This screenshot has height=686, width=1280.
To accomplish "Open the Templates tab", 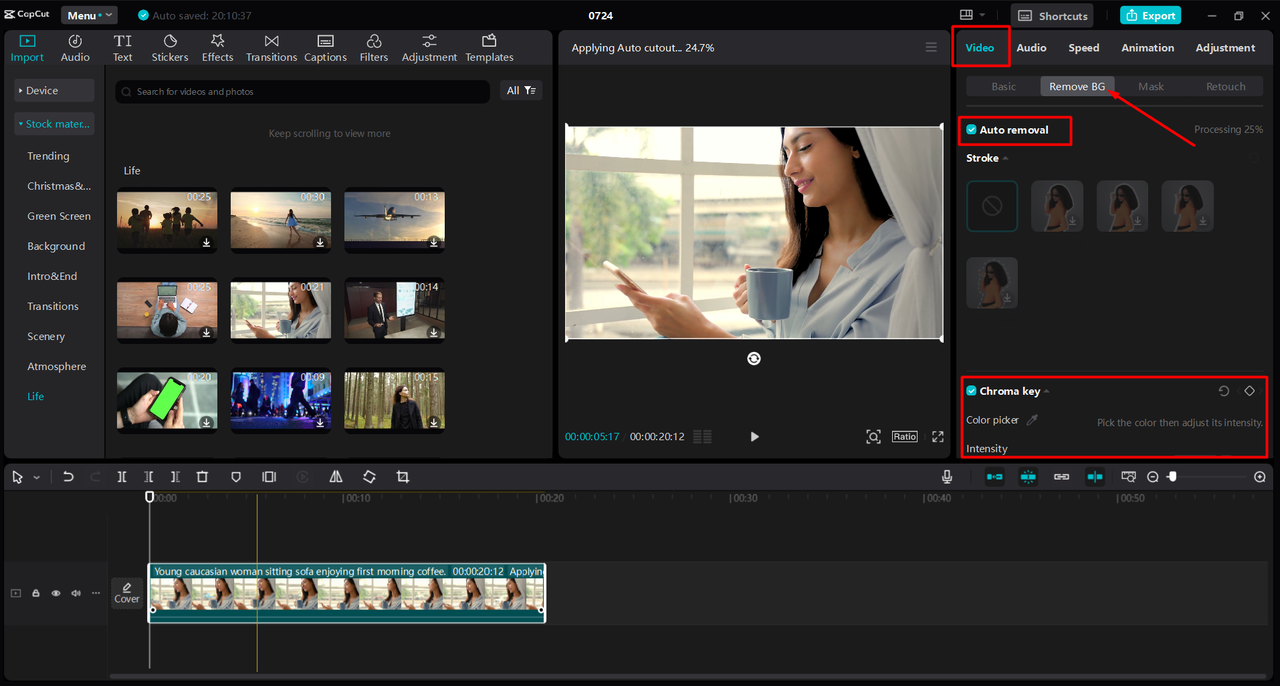I will (x=489, y=48).
